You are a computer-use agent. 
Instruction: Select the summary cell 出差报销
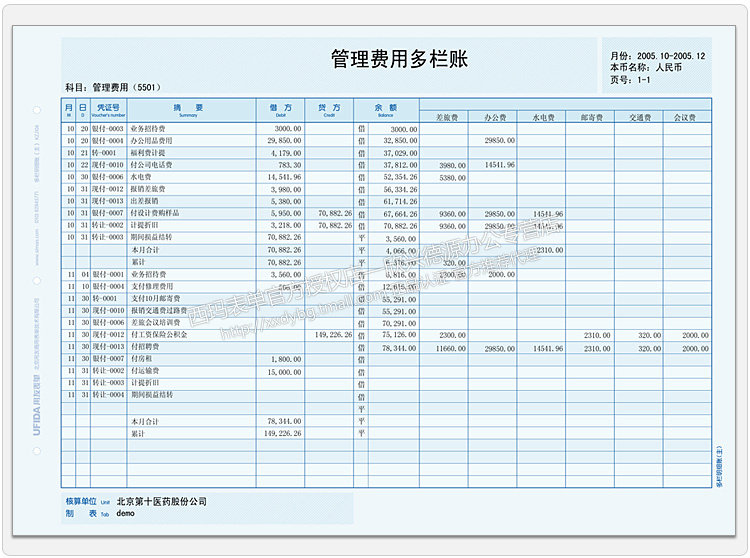click(144, 201)
